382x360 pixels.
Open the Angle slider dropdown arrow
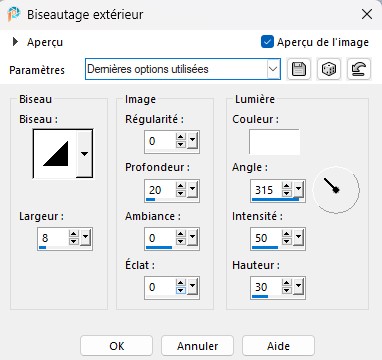coord(298,189)
